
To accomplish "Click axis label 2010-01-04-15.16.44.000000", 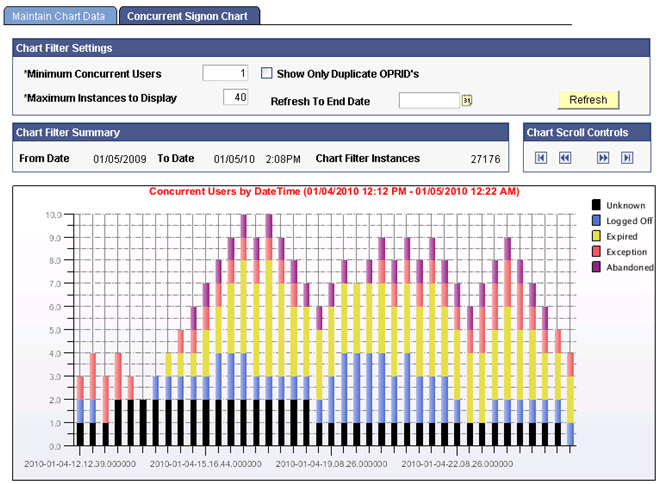I will [x=206, y=464].
